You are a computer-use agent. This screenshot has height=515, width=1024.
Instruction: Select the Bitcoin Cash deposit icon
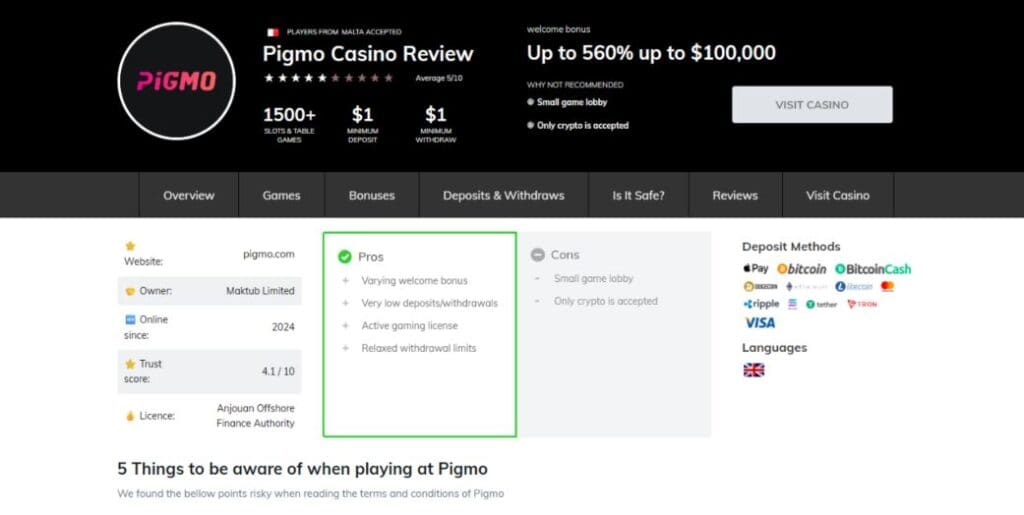(873, 269)
